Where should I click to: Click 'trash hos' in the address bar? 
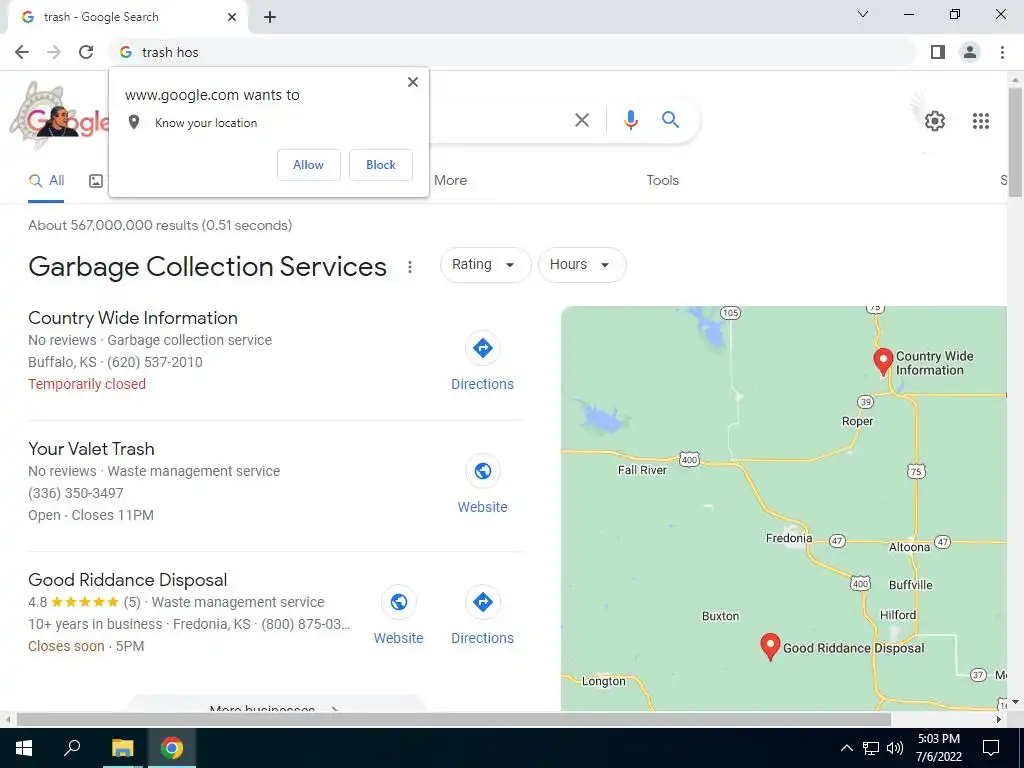[x=170, y=52]
